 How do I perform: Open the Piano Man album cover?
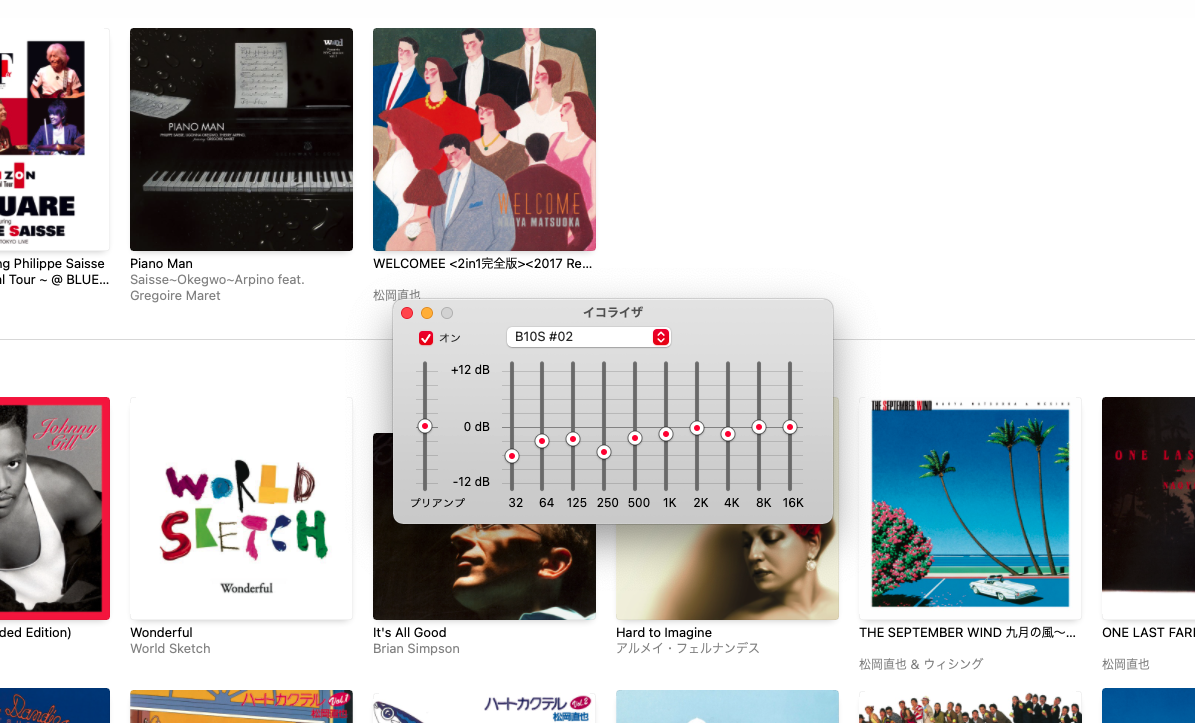(242, 139)
